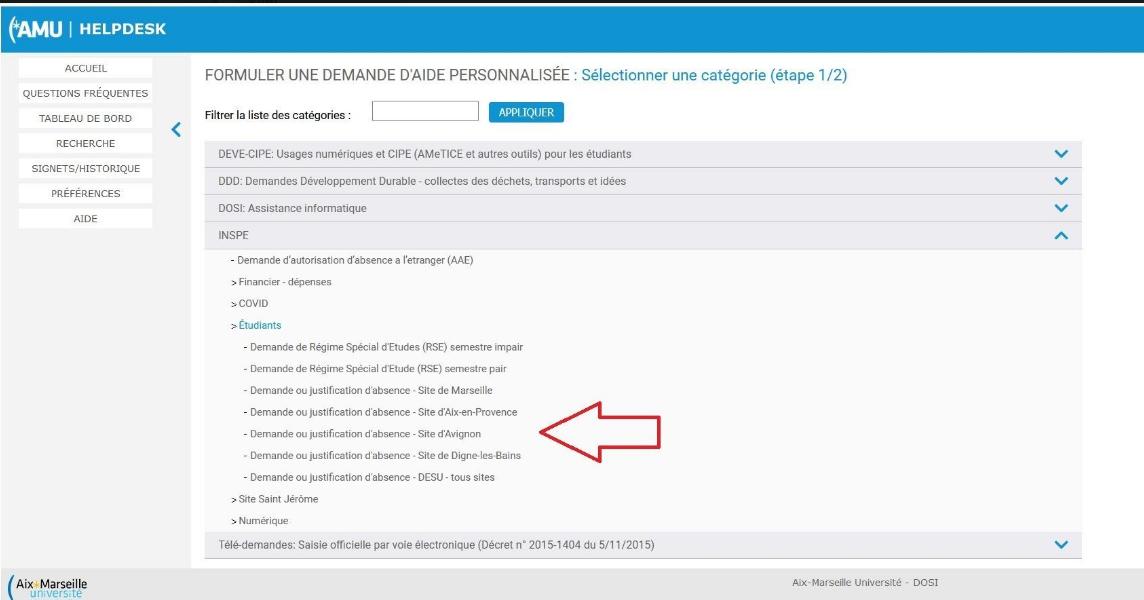The width and height of the screenshot is (1144, 600).
Task: Choose Demande RSE semestre impair
Action: [386, 347]
